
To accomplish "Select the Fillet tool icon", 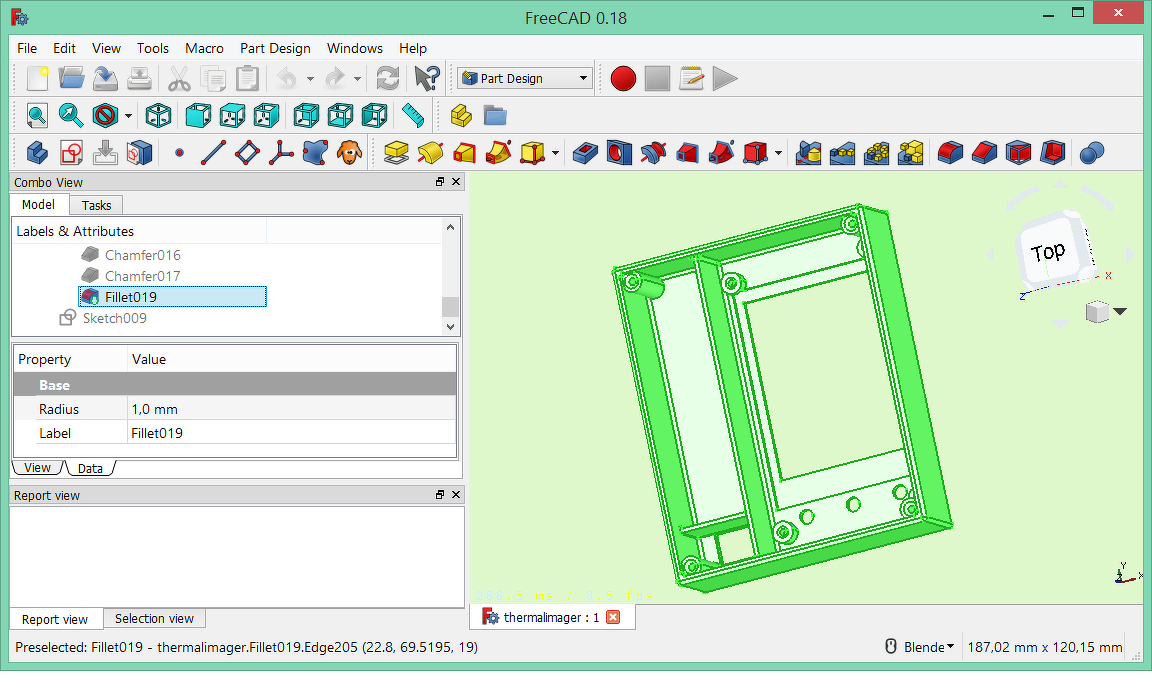I will 950,153.
